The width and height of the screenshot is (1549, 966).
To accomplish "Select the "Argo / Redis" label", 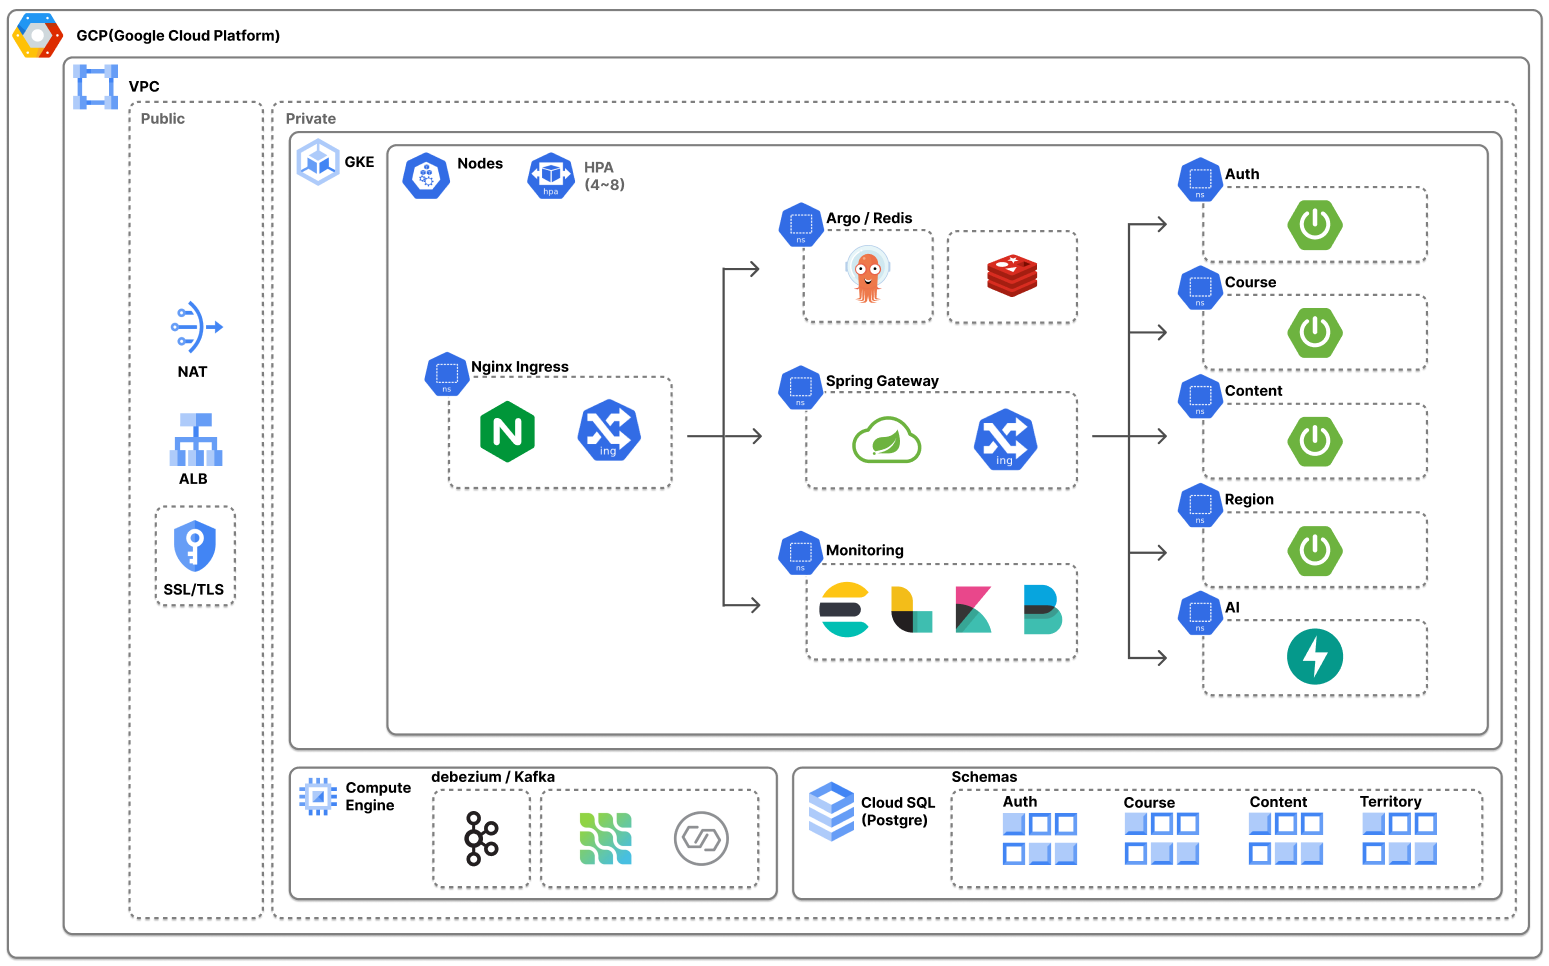I will pos(869,218).
